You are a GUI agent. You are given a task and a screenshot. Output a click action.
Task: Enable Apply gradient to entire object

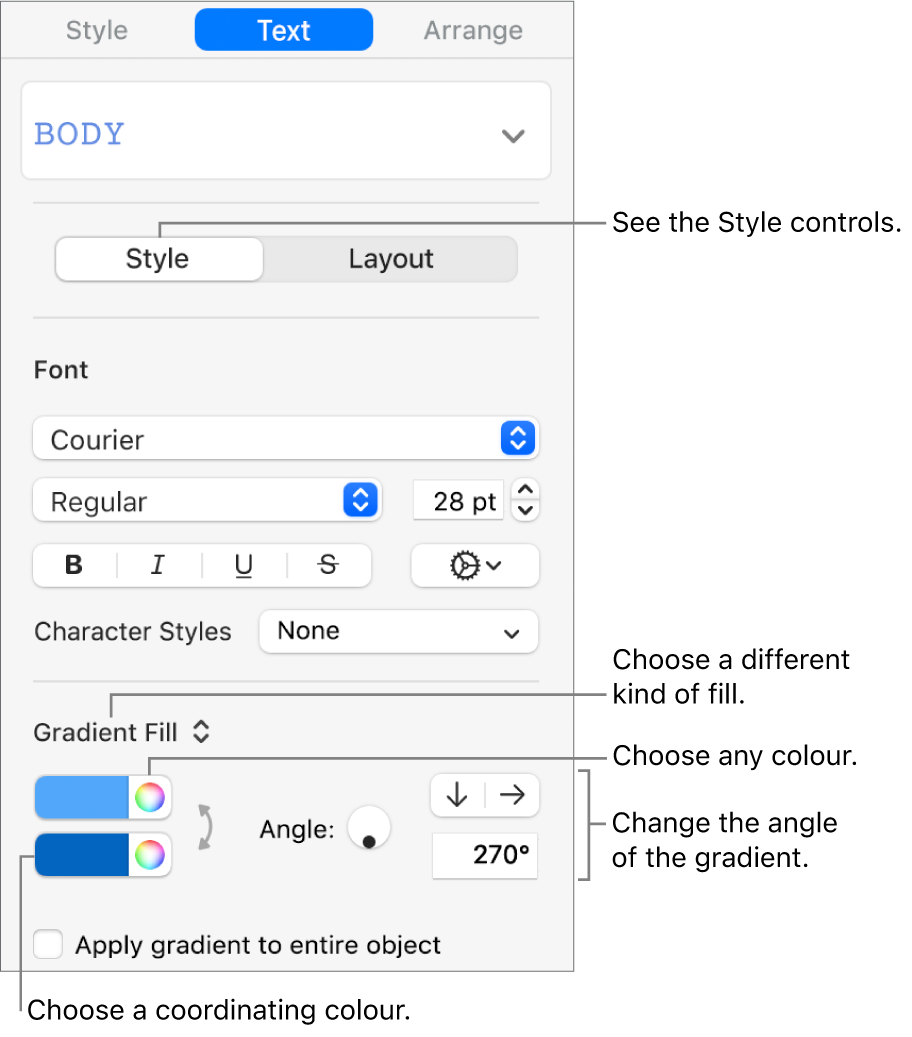49,944
